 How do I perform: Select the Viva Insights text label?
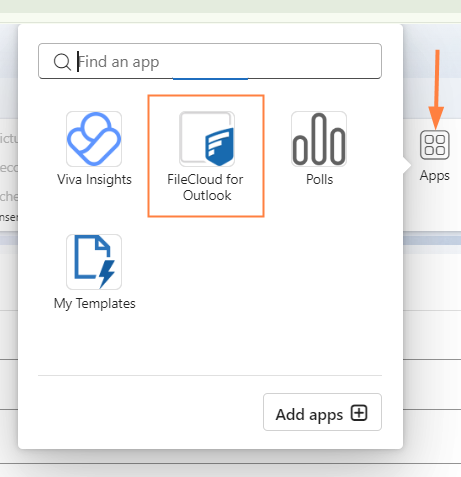click(94, 179)
